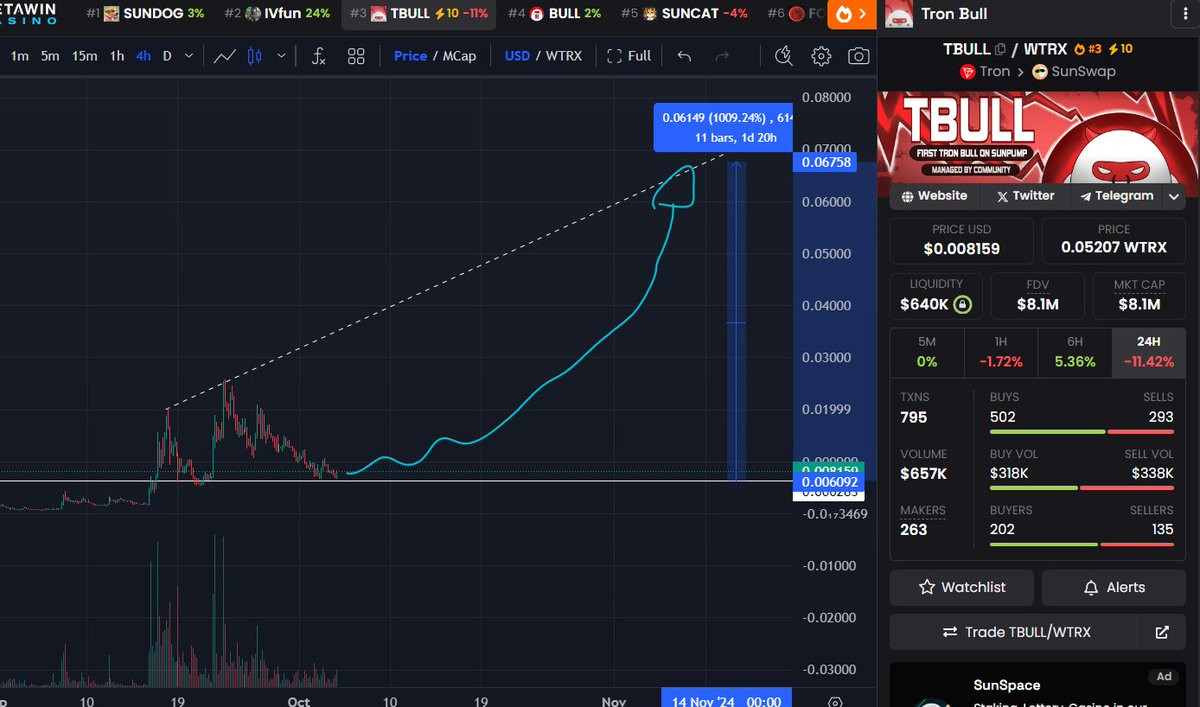
Task: Open trending pair #3 TBULL
Action: [x=417, y=14]
